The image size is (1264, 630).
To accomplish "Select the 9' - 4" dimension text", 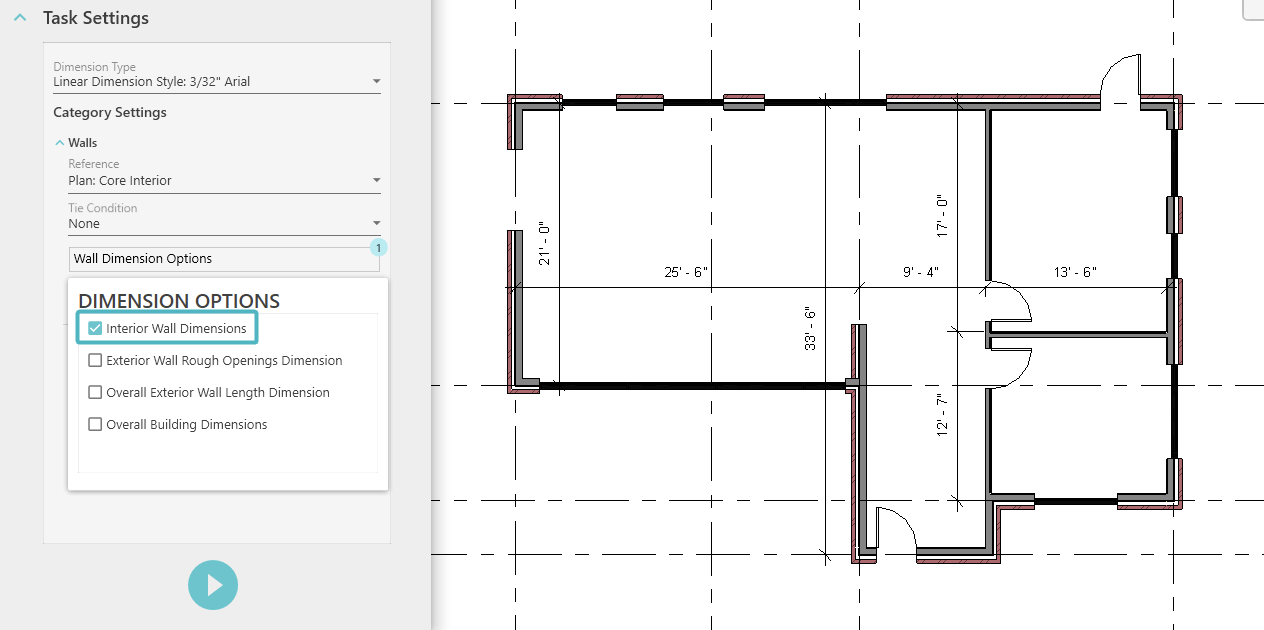I will click(x=920, y=272).
